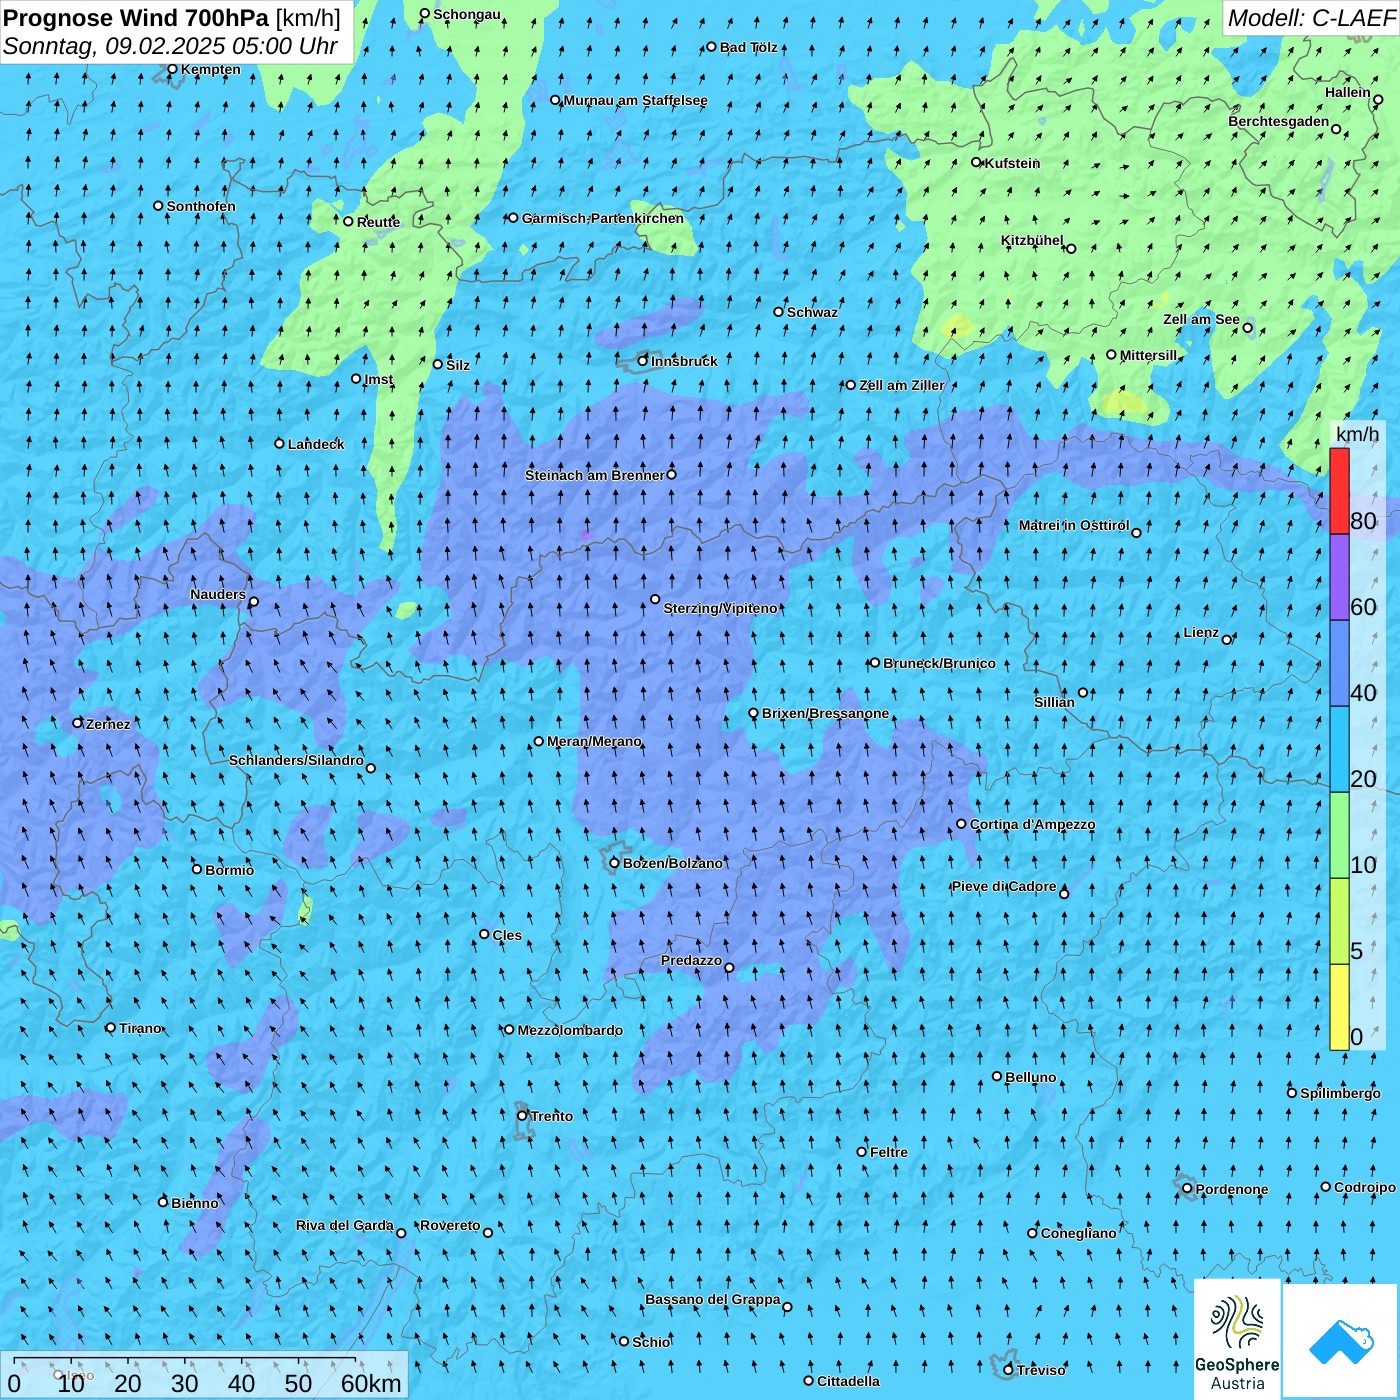The image size is (1400, 1400).
Task: Click the Pordenone city label
Action: click(x=1232, y=1190)
